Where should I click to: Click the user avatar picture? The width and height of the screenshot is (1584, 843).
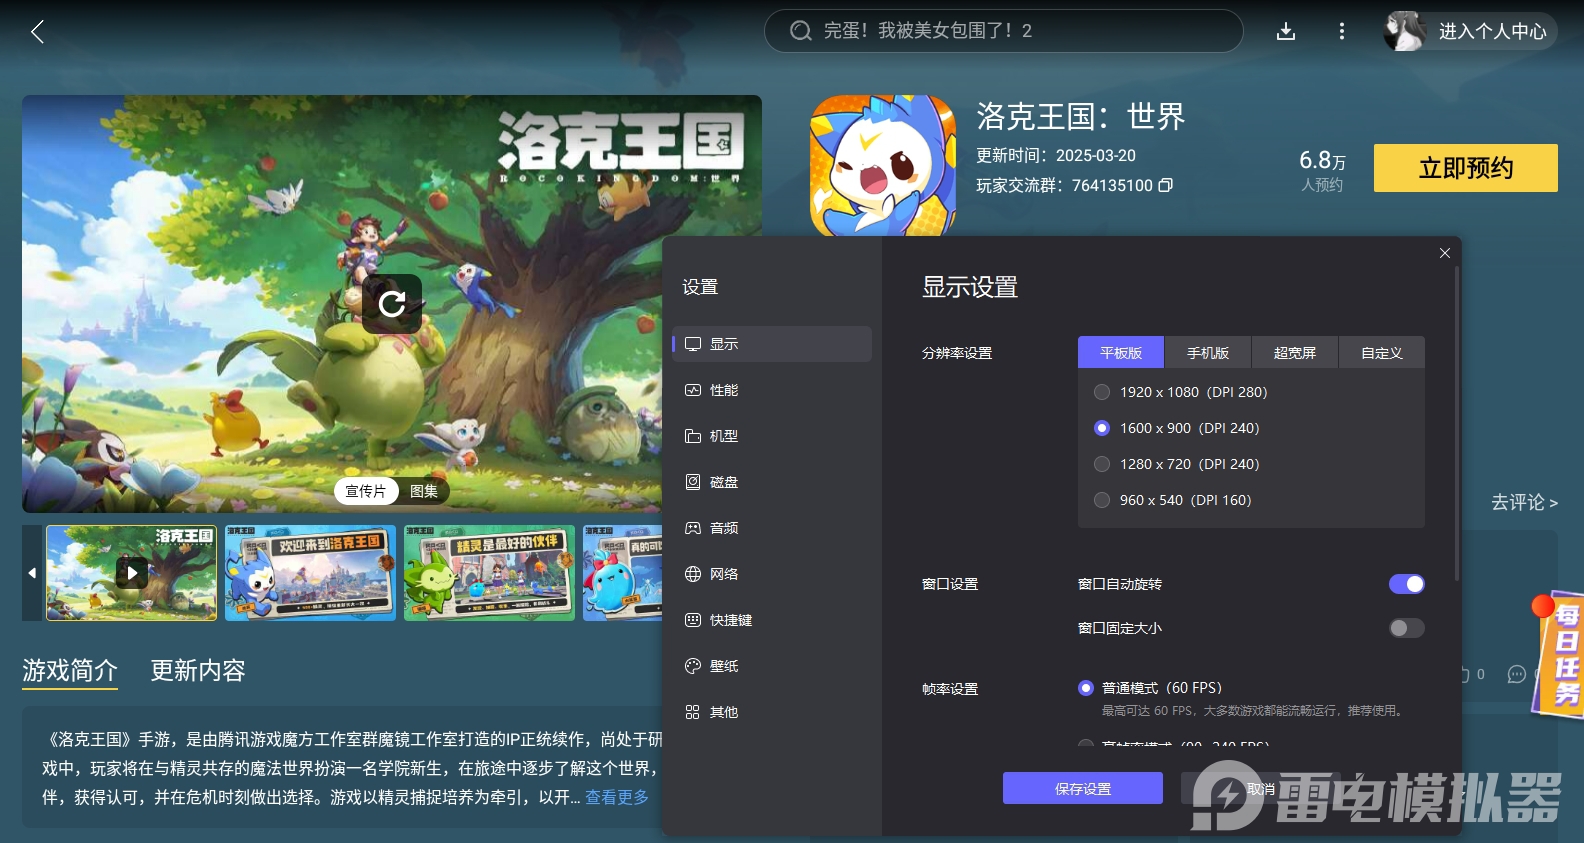click(1404, 31)
